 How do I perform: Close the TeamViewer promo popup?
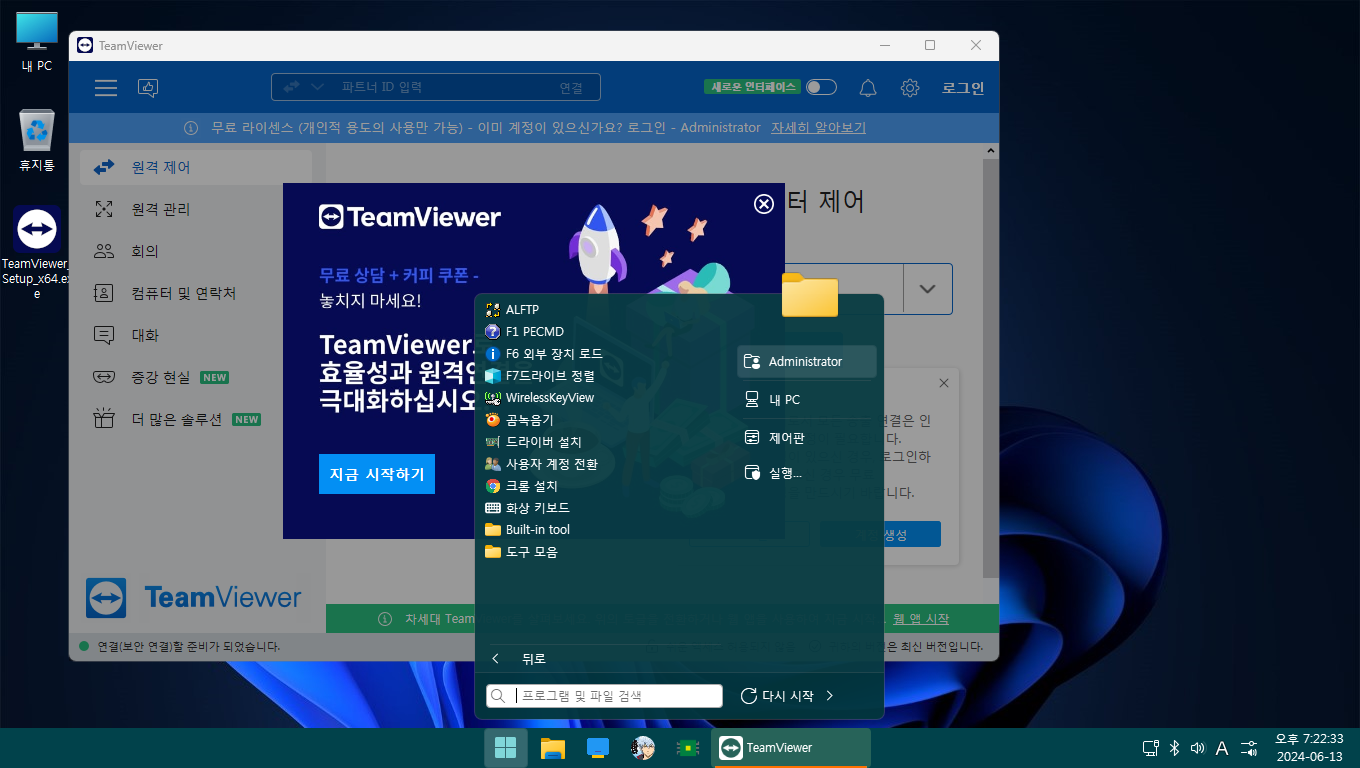764,204
